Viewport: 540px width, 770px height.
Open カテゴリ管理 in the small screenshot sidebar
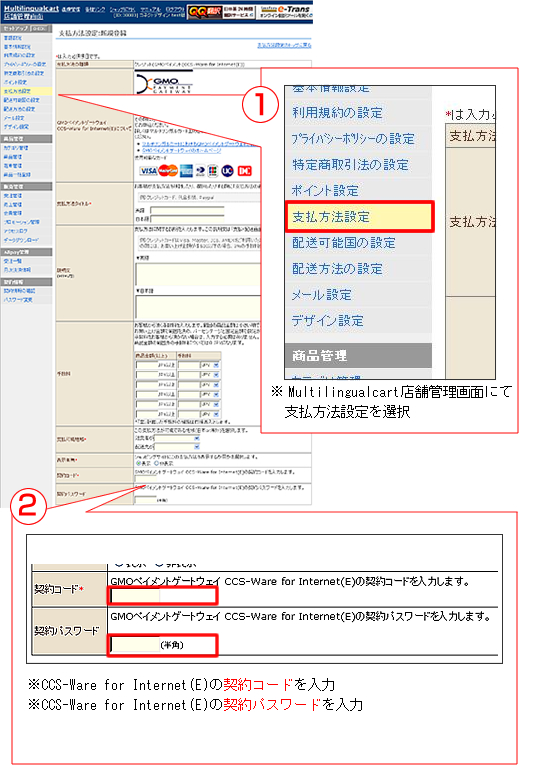coord(16,148)
